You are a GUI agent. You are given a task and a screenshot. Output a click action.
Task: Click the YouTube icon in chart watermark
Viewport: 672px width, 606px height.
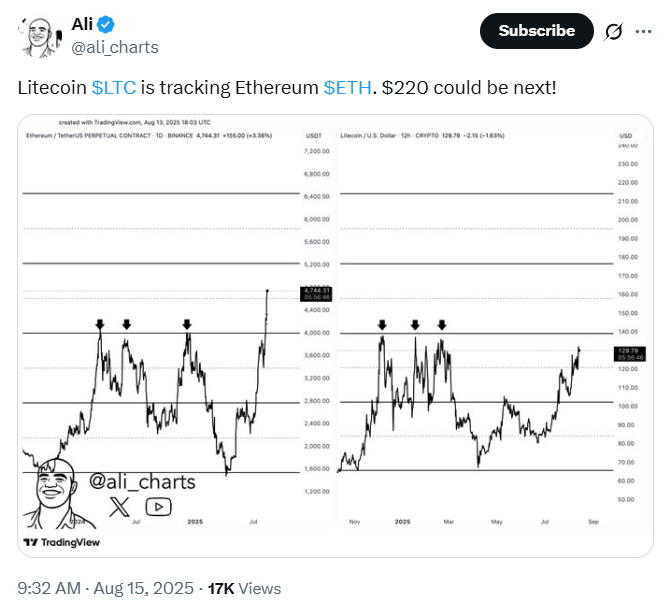coord(158,506)
